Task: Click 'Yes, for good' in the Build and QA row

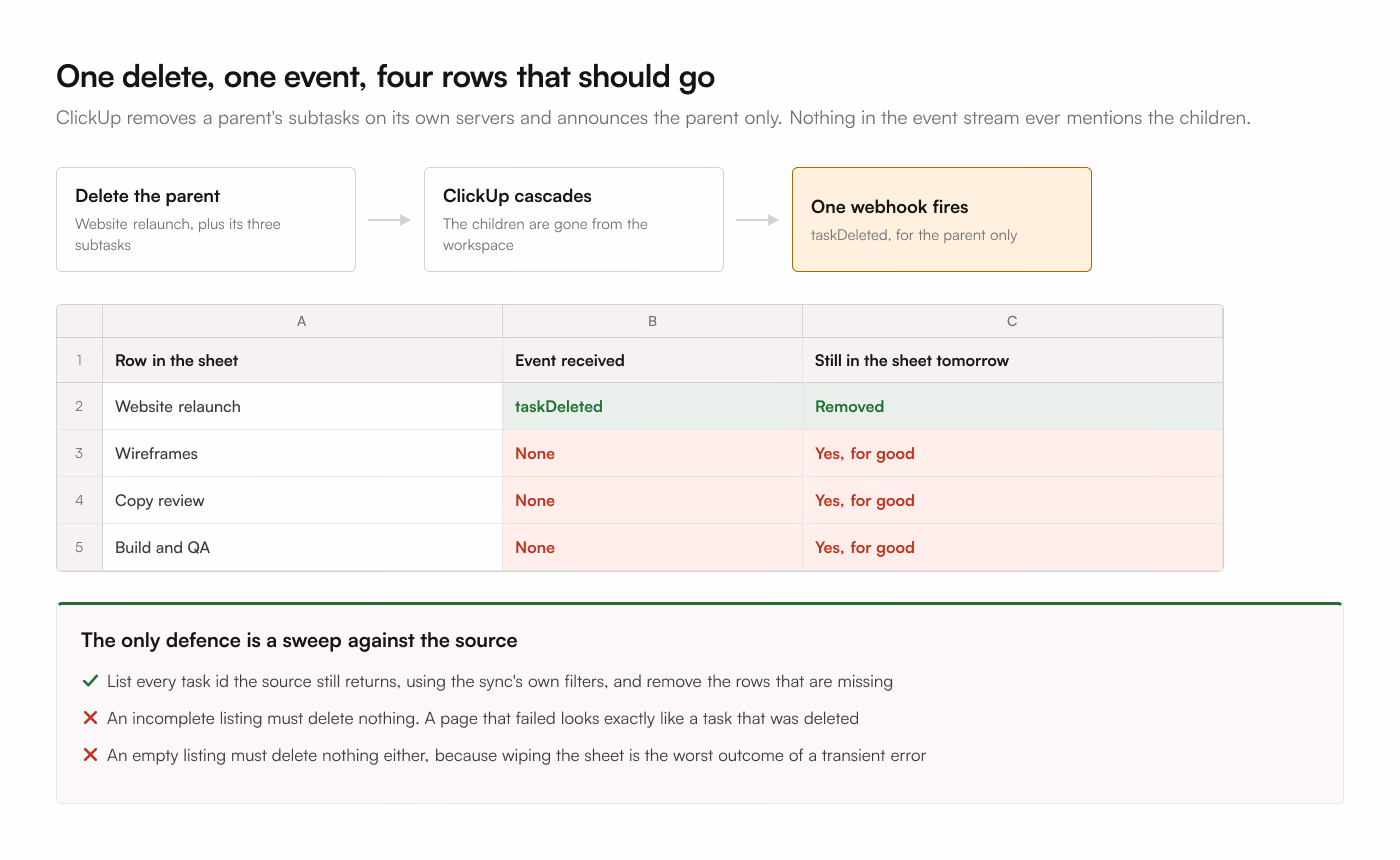Action: pos(1012,547)
